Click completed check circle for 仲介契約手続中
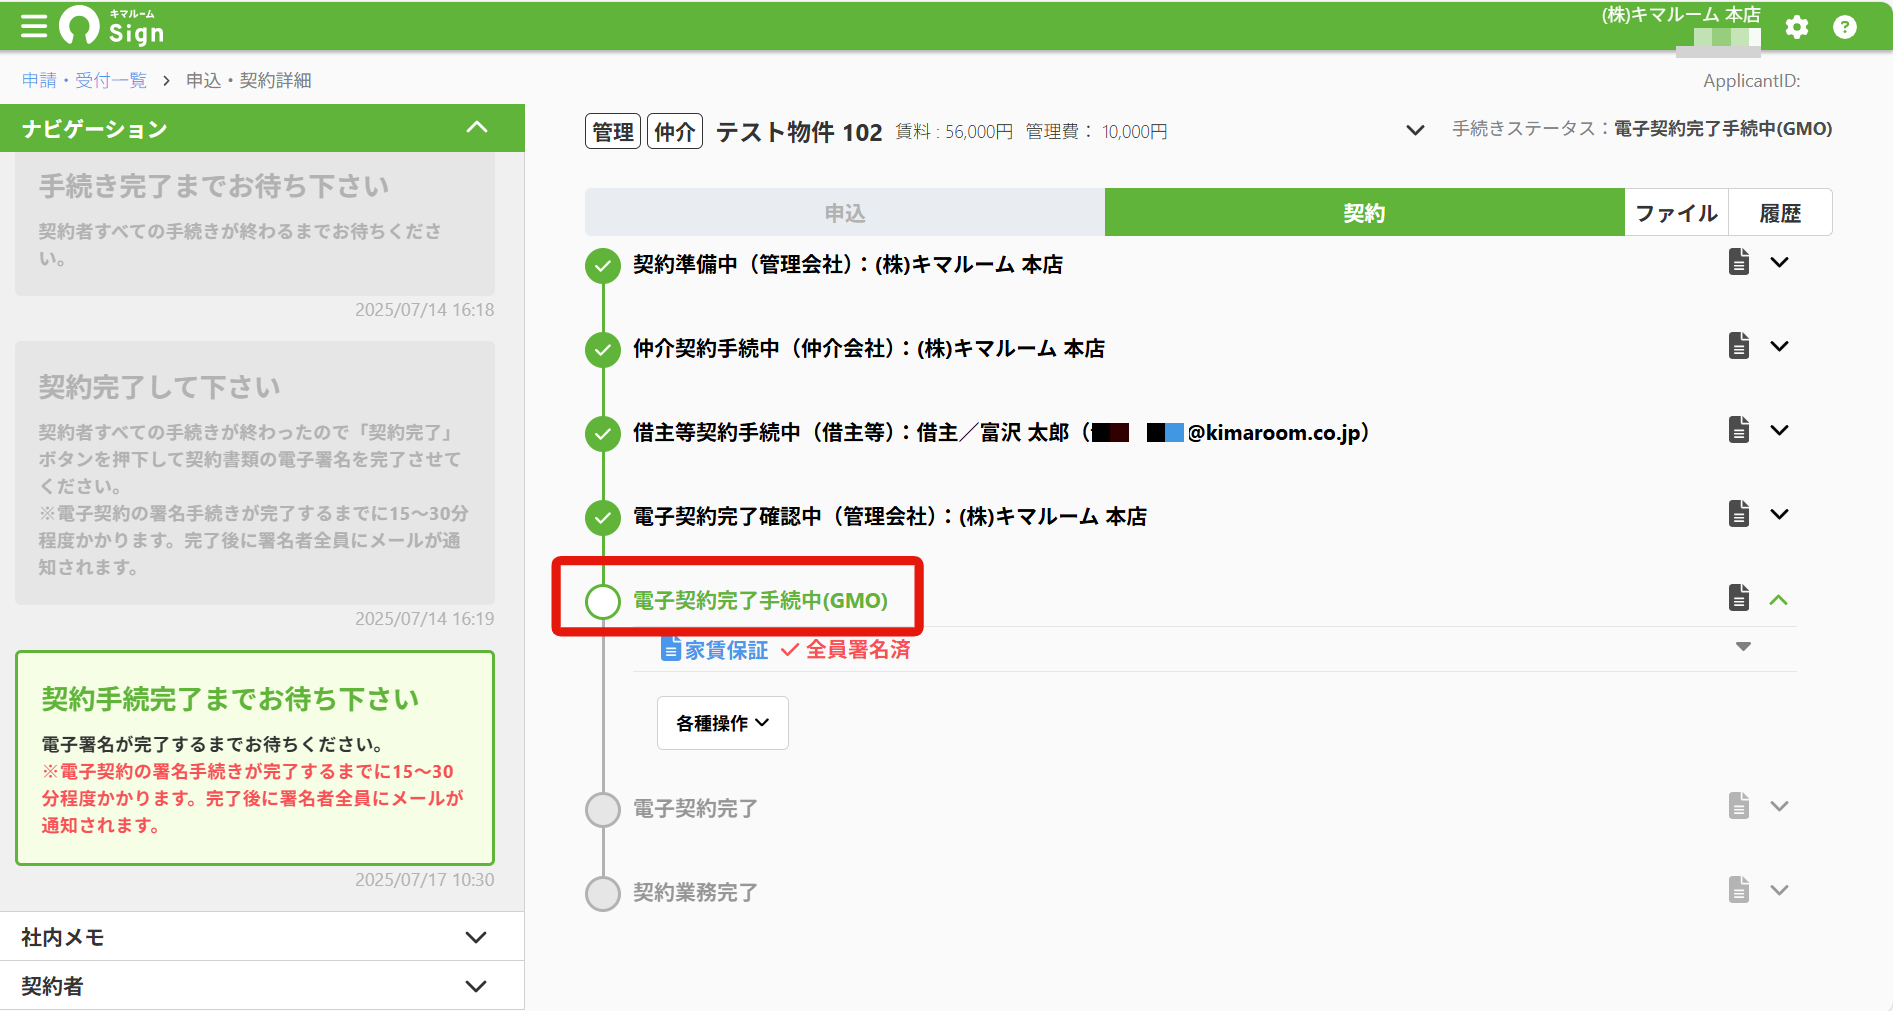Screen dimensions: 1893x1011 click(602, 350)
